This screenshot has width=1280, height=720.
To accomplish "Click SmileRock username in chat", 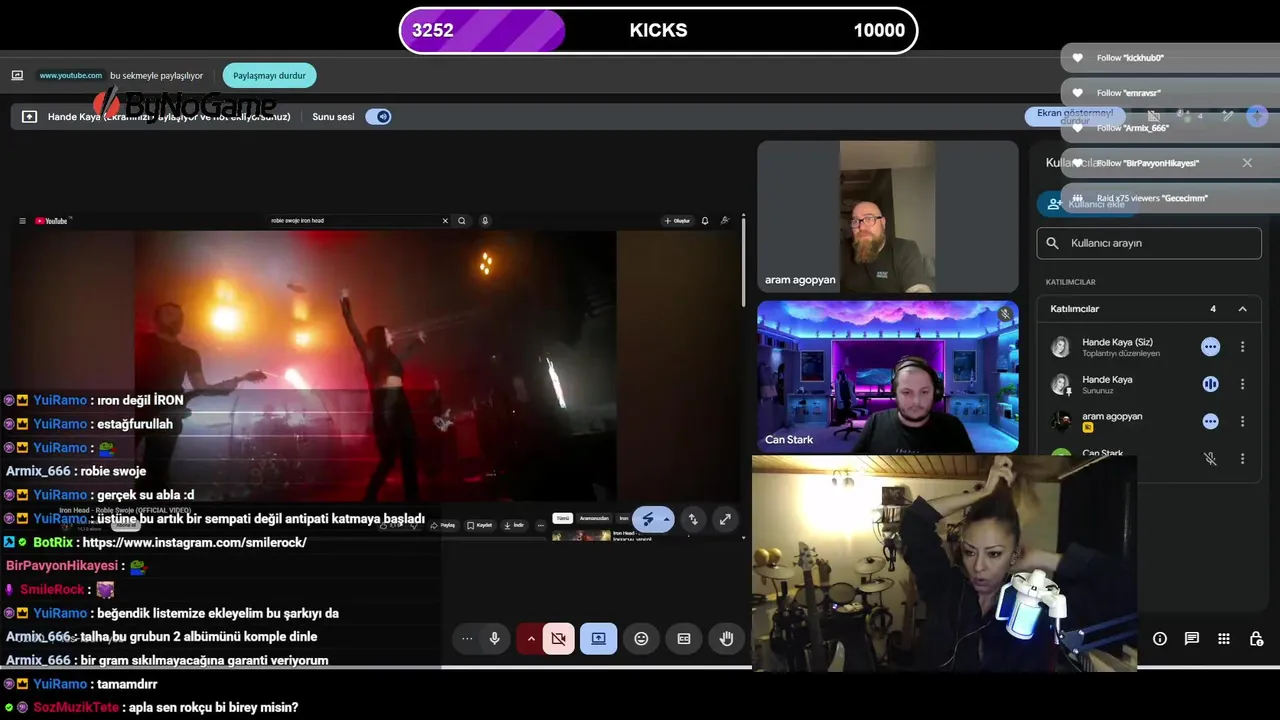I will 52,590.
